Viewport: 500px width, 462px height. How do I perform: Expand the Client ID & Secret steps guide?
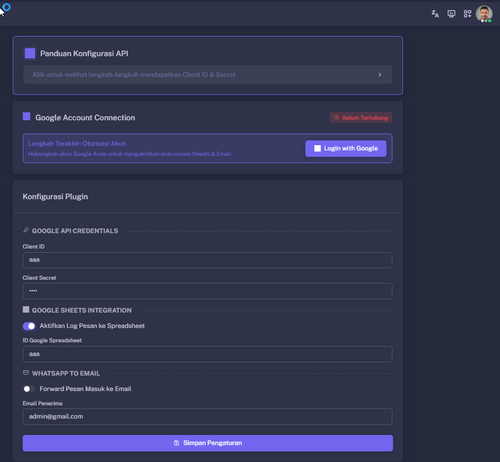tap(207, 75)
